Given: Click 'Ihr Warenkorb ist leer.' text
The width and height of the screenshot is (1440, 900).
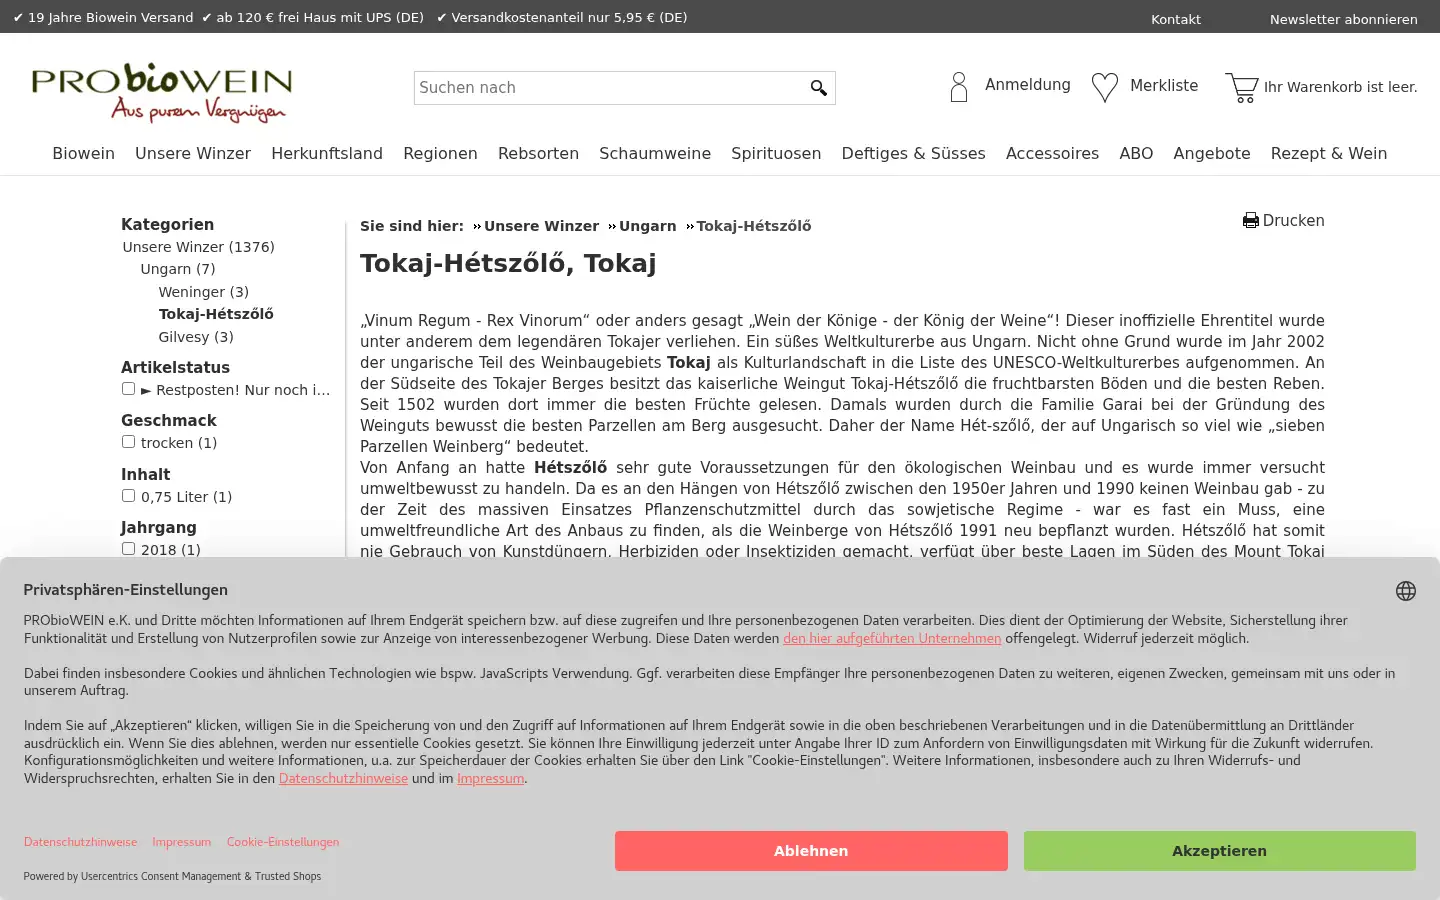Looking at the screenshot, I should [1340, 87].
